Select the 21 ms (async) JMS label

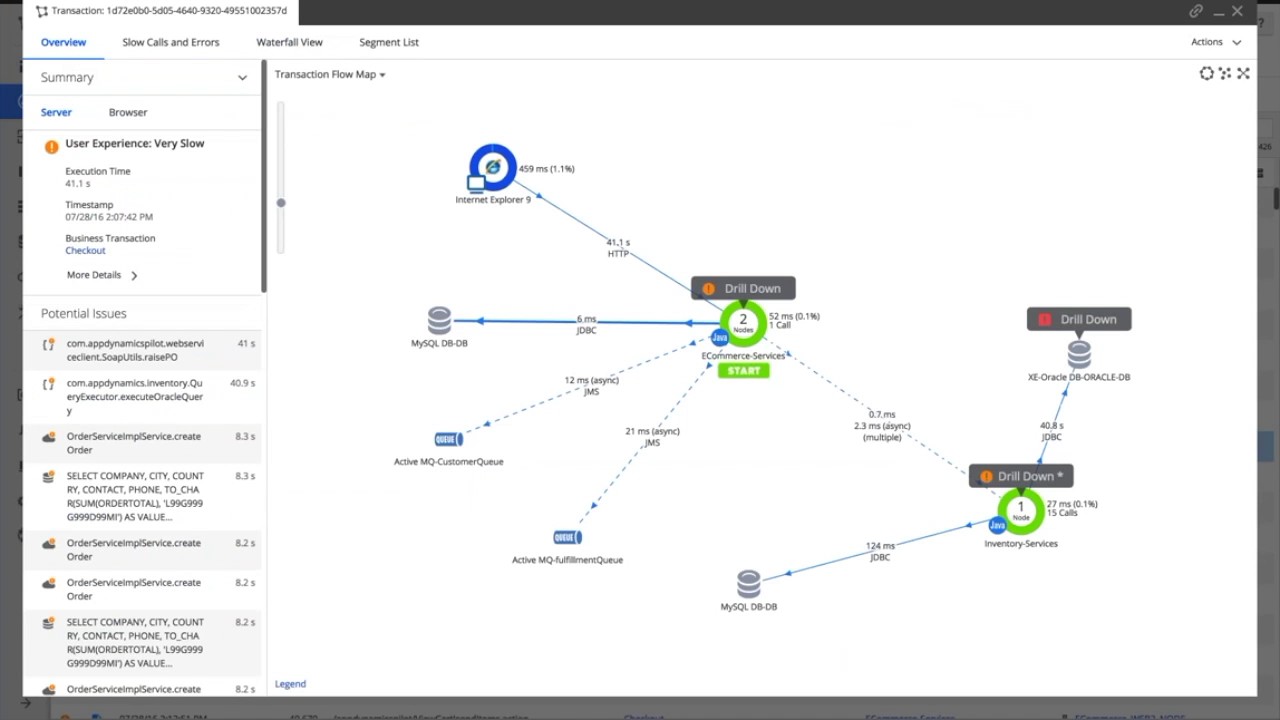652,437
